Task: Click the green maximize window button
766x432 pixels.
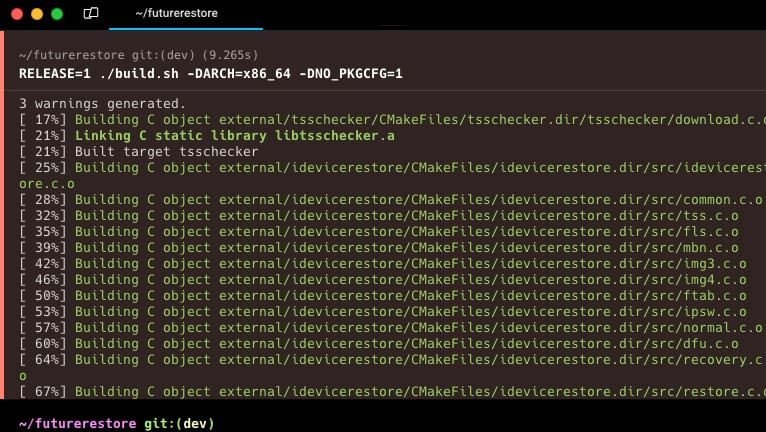Action: point(57,14)
